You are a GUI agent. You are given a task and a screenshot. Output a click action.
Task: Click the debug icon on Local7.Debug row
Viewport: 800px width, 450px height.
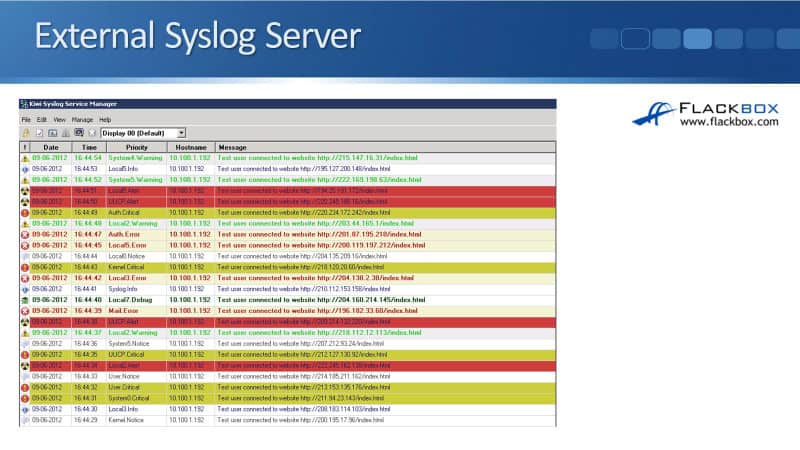pos(25,300)
